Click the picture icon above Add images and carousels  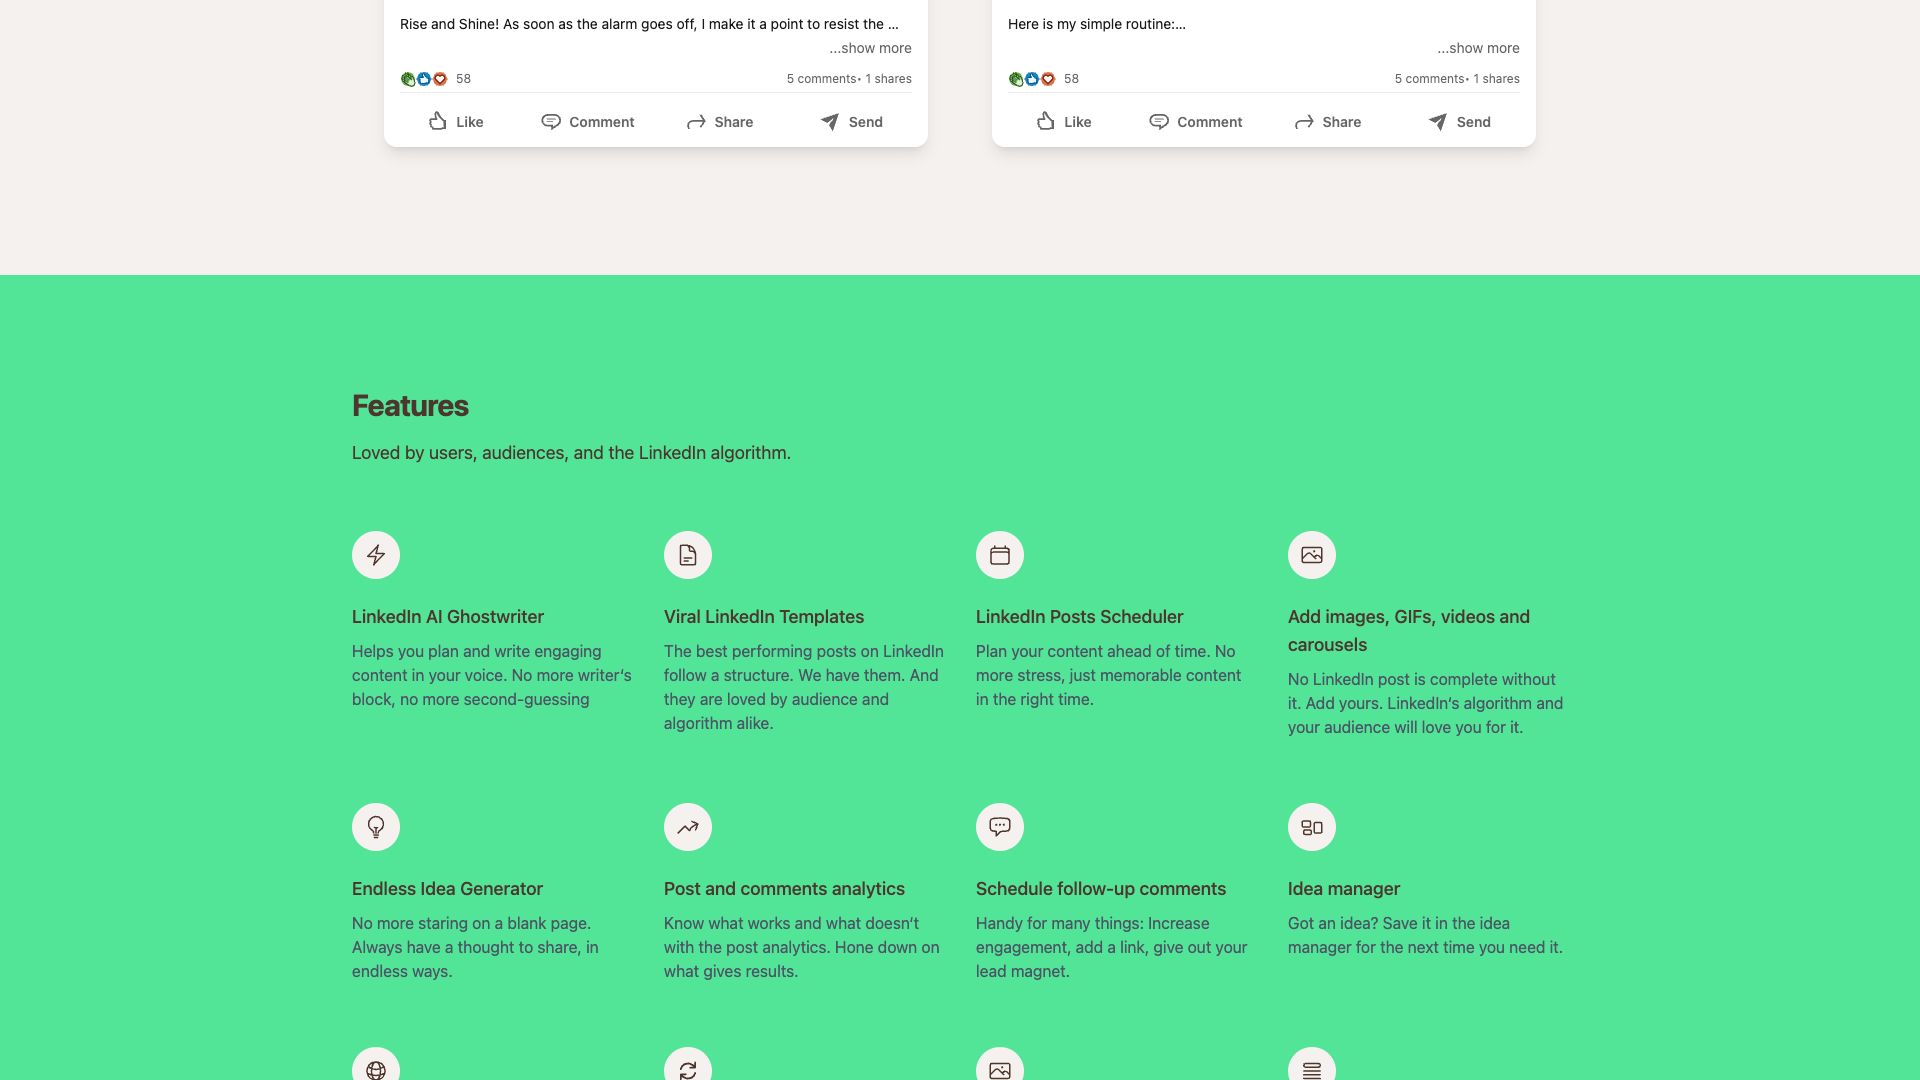1311,555
